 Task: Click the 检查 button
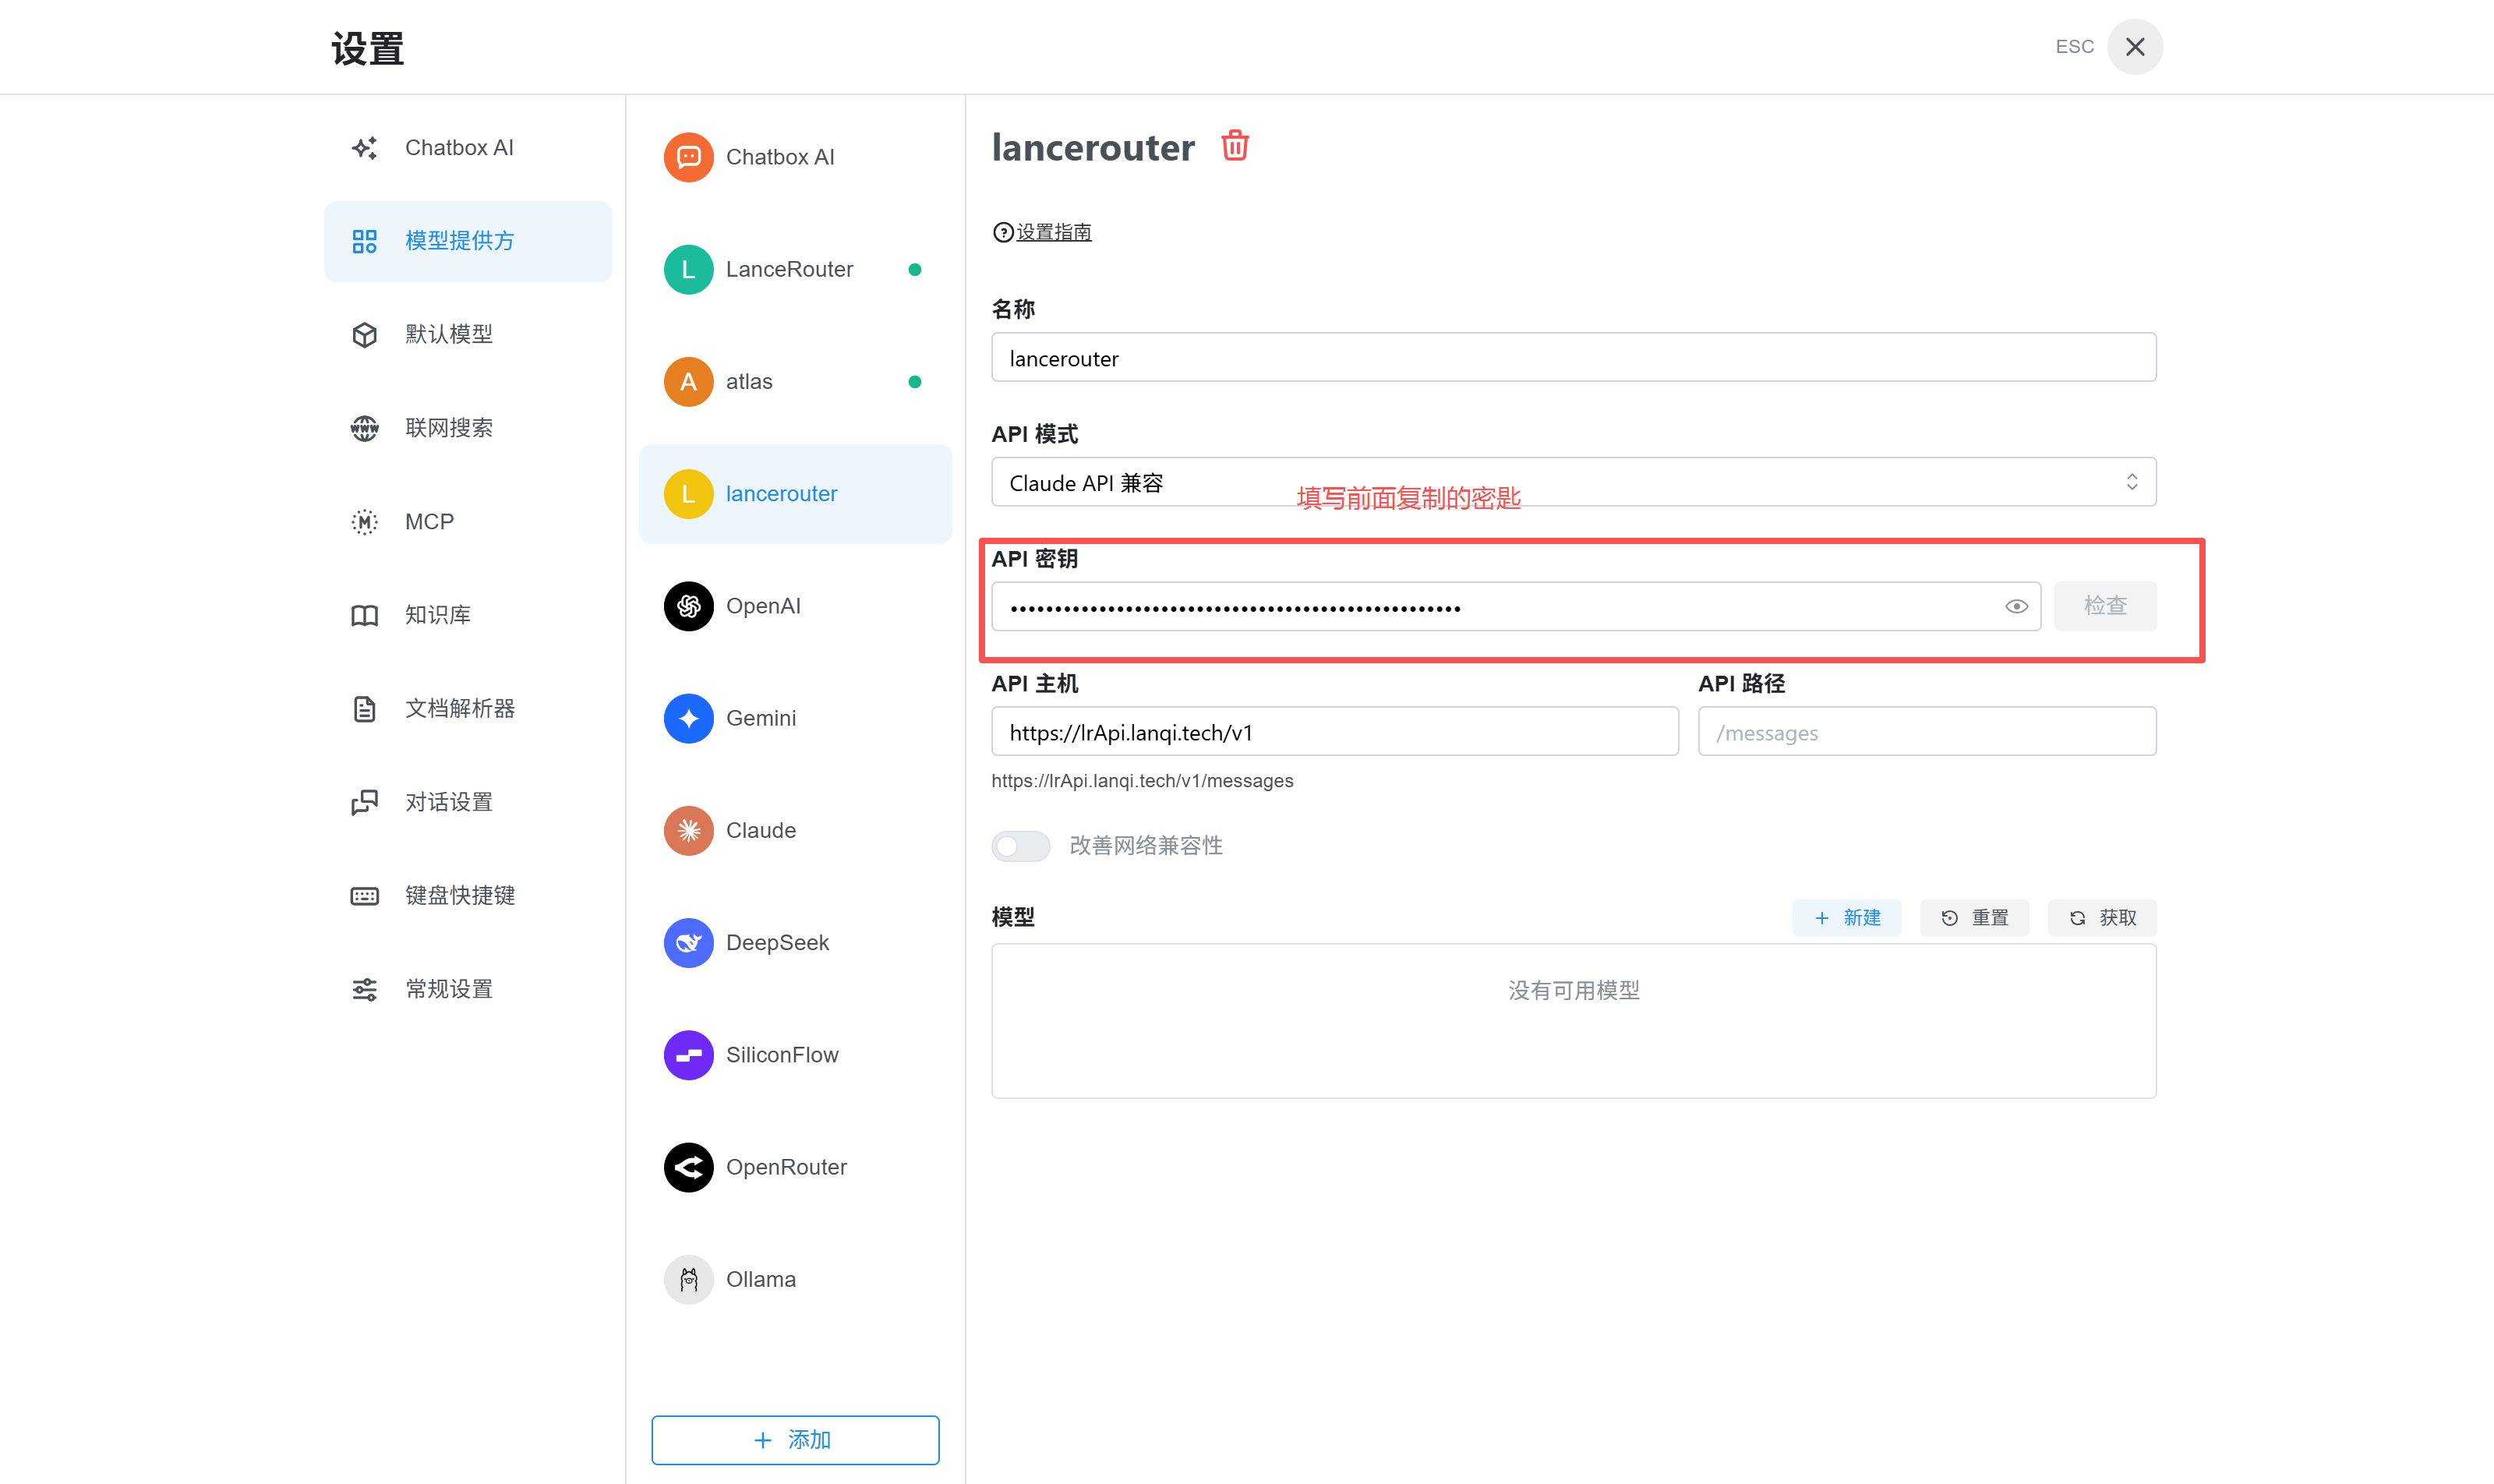pyautogui.click(x=2104, y=606)
